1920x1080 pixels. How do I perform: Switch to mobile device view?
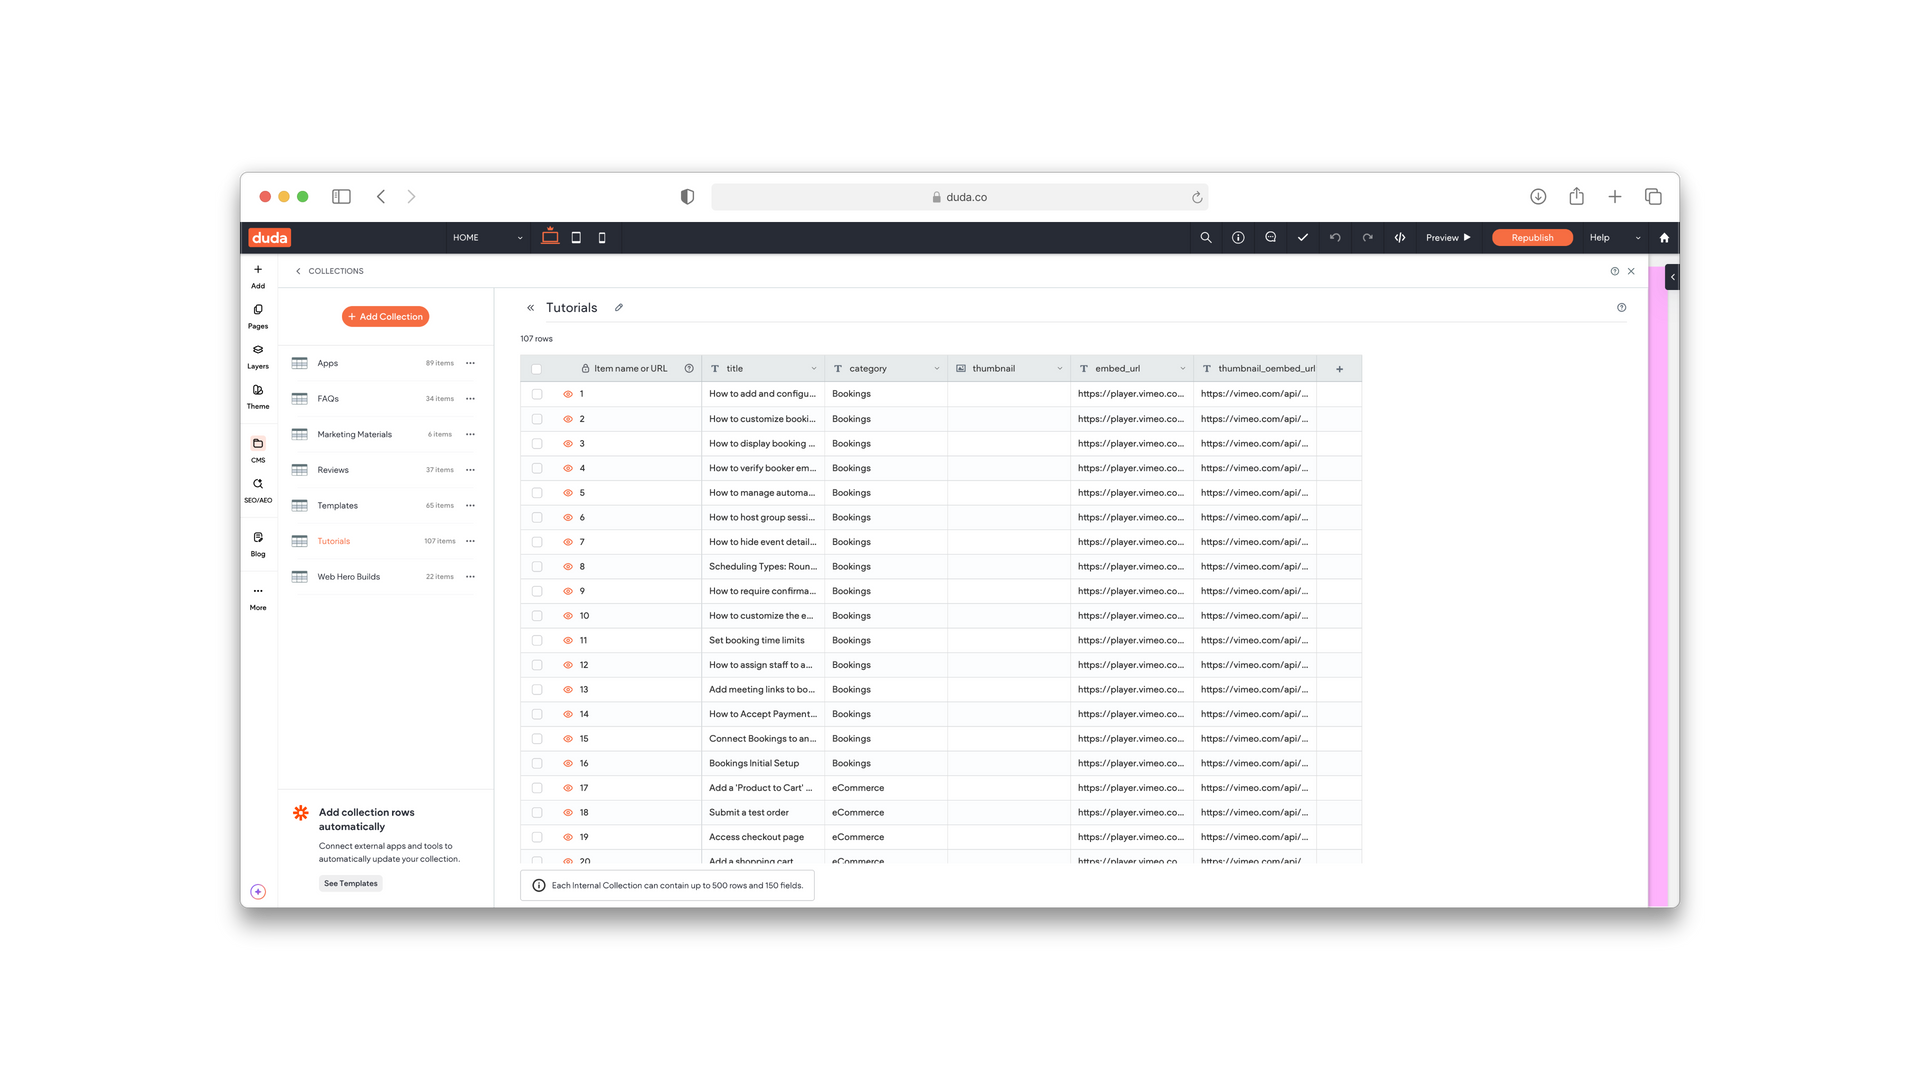(x=602, y=238)
